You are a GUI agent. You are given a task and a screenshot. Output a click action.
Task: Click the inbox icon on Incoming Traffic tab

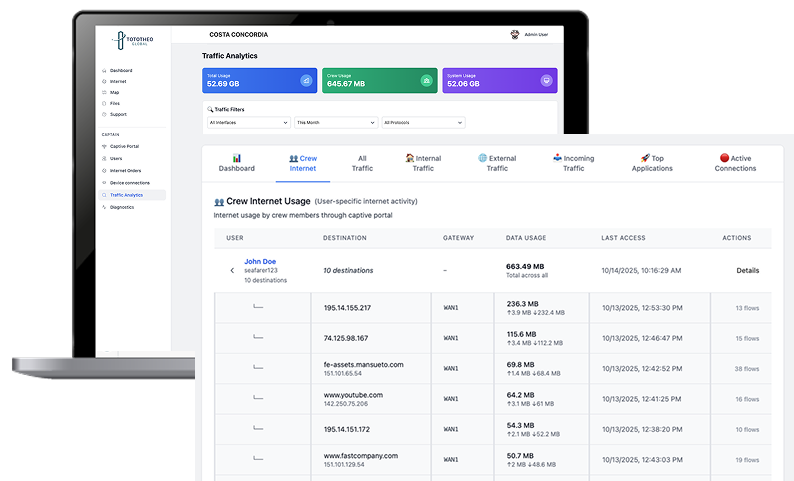(x=557, y=158)
